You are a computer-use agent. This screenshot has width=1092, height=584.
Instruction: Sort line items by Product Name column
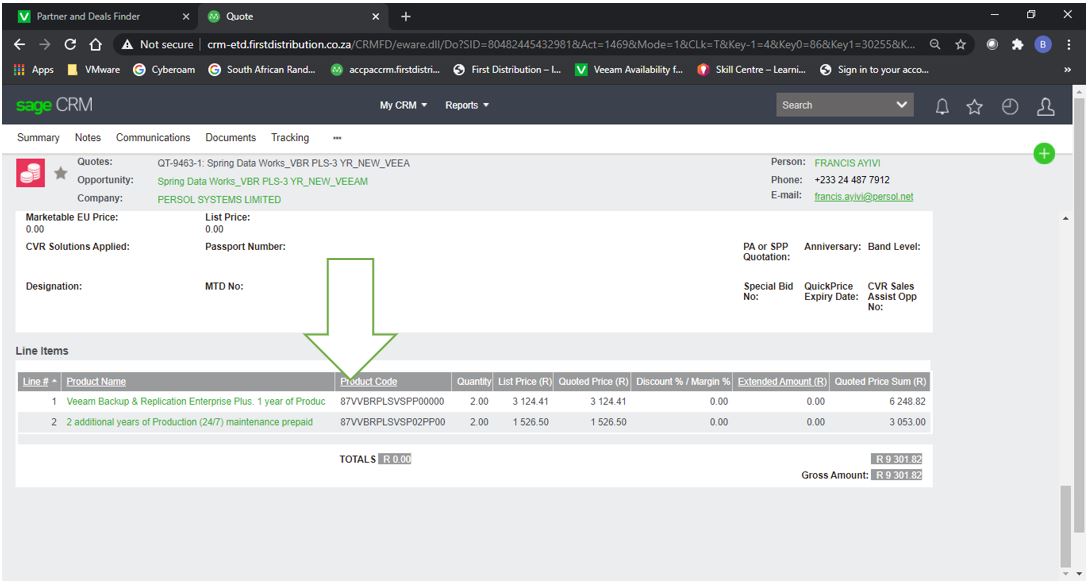(96, 382)
